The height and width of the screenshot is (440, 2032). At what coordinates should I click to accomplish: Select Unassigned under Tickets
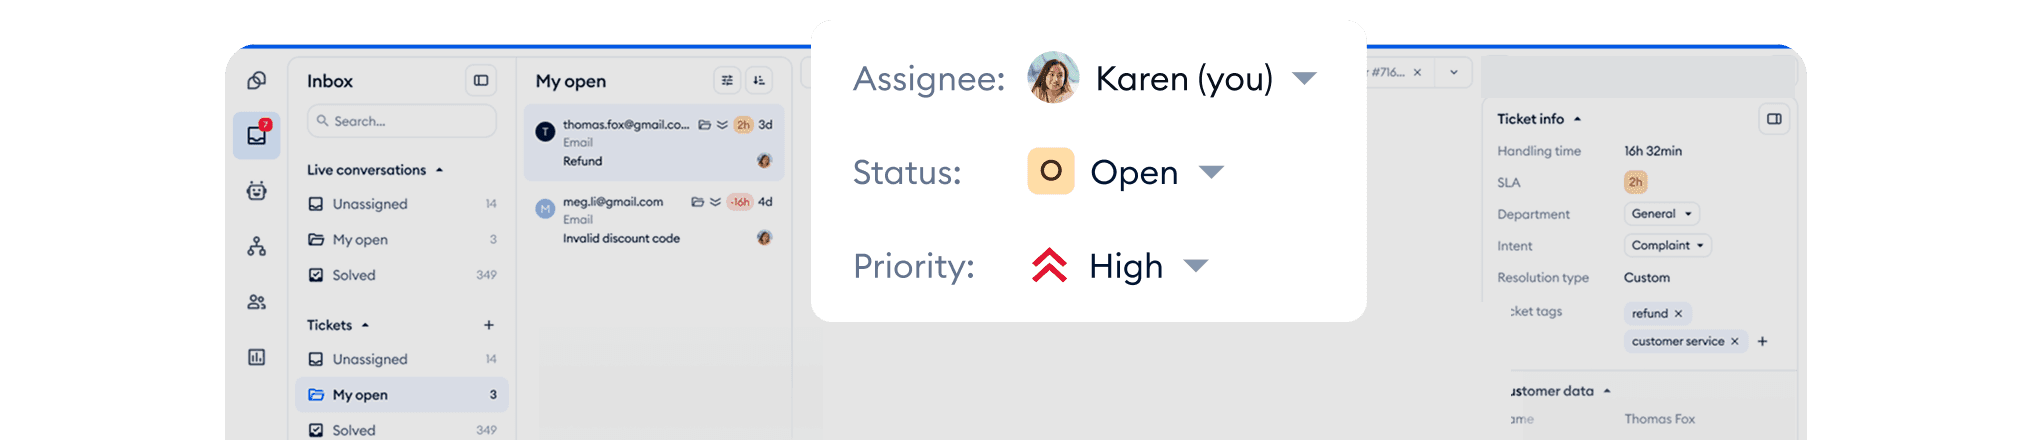(370, 359)
